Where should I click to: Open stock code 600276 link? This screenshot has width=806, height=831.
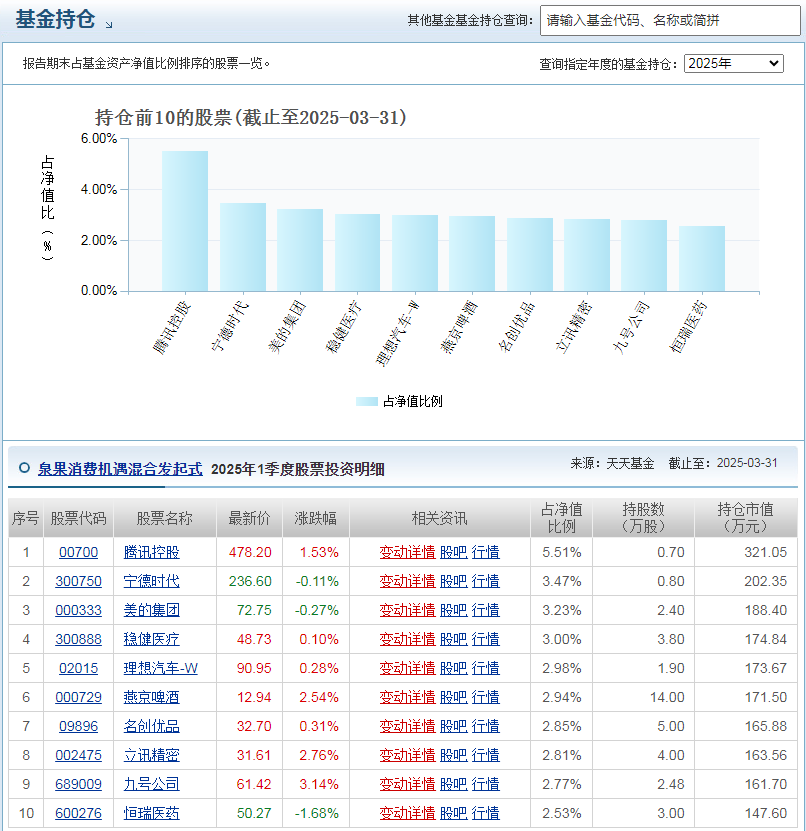pyautogui.click(x=78, y=813)
